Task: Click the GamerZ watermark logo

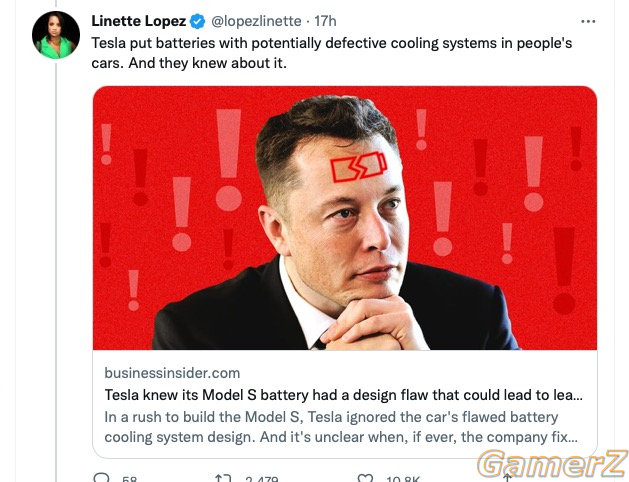Action: coord(553,464)
